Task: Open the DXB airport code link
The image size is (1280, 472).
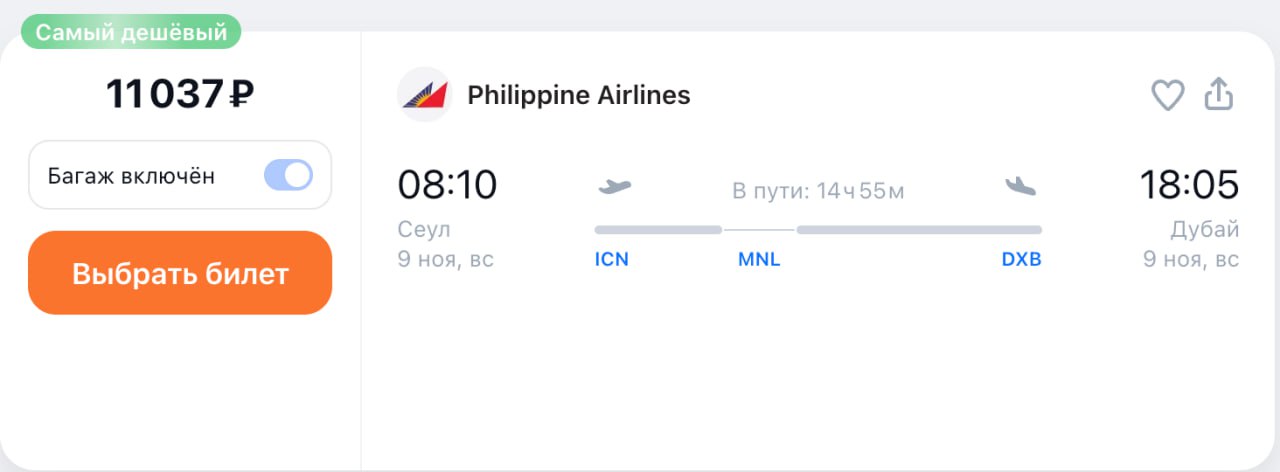Action: coord(1021,259)
